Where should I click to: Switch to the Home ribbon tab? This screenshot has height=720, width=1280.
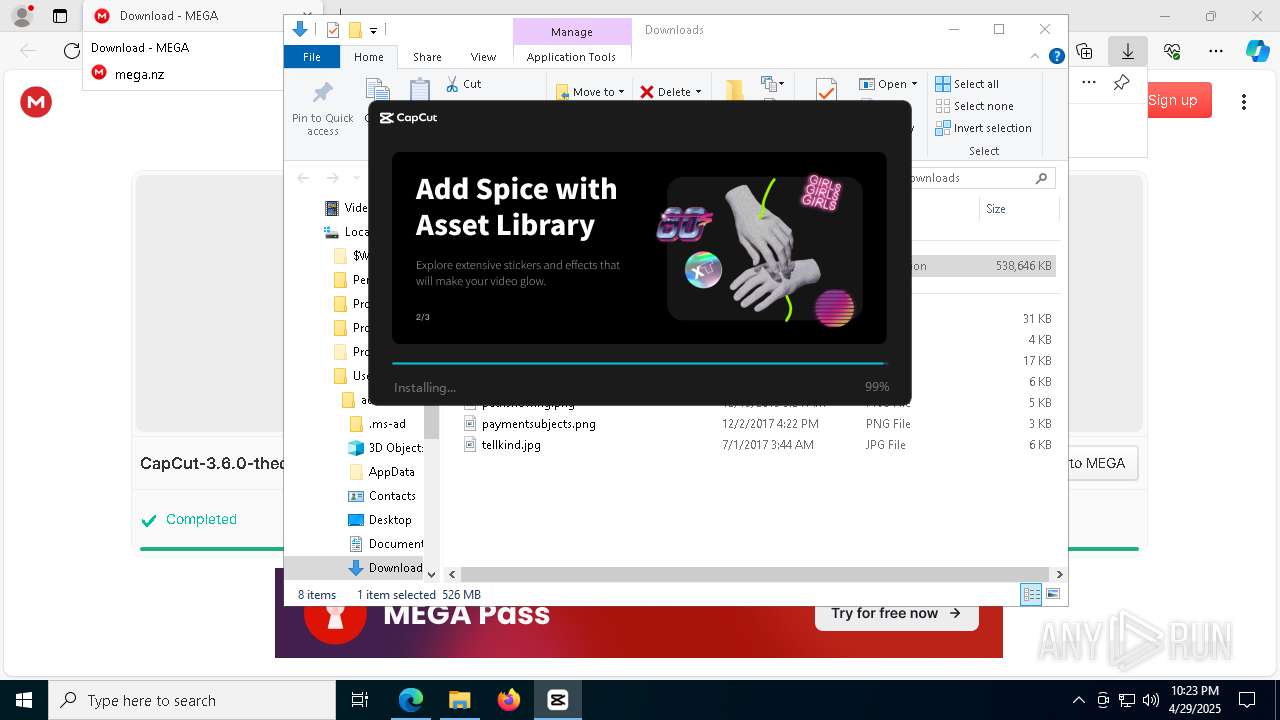(369, 57)
